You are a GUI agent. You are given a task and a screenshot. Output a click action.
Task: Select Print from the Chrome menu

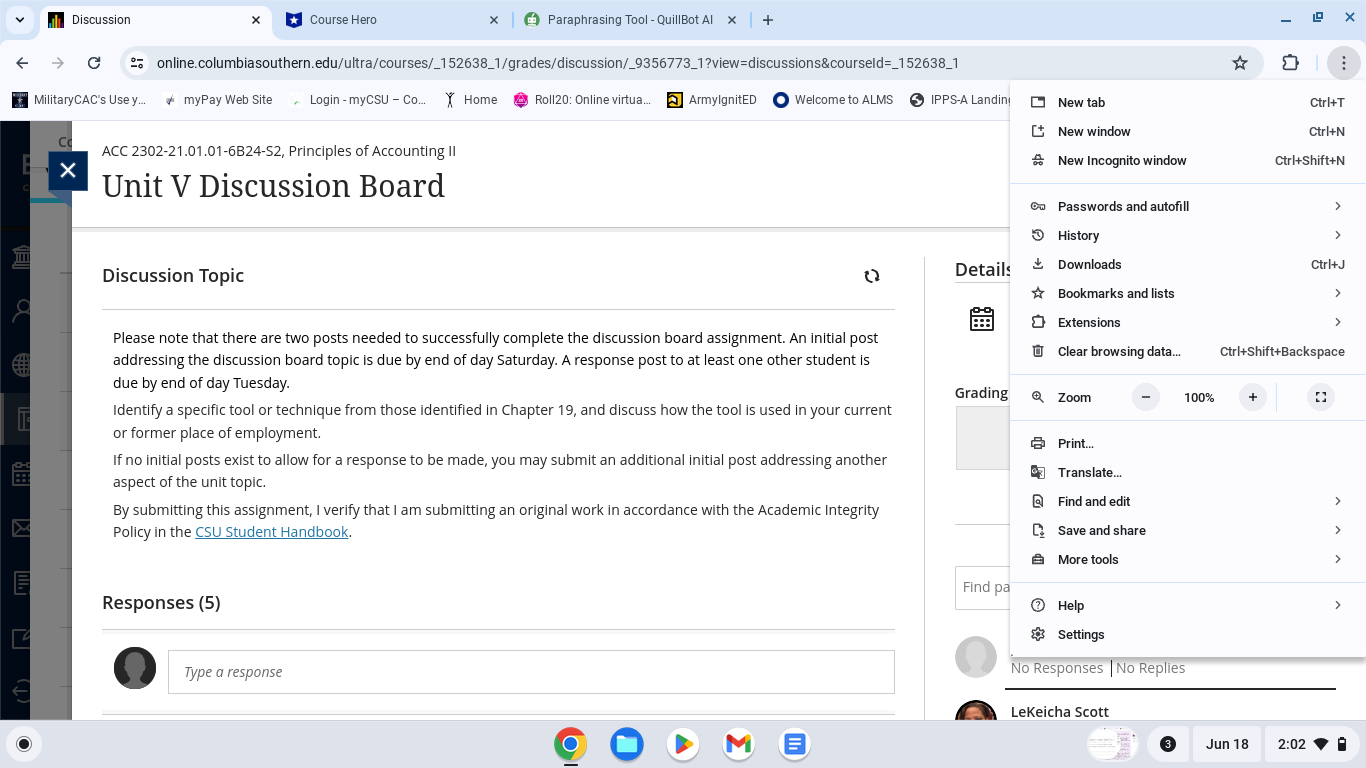(1075, 443)
